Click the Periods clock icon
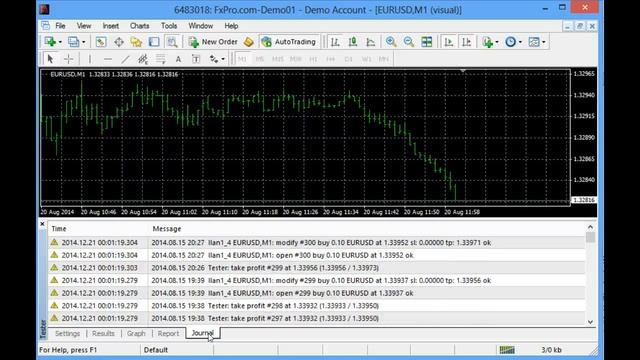 pyautogui.click(x=510, y=42)
